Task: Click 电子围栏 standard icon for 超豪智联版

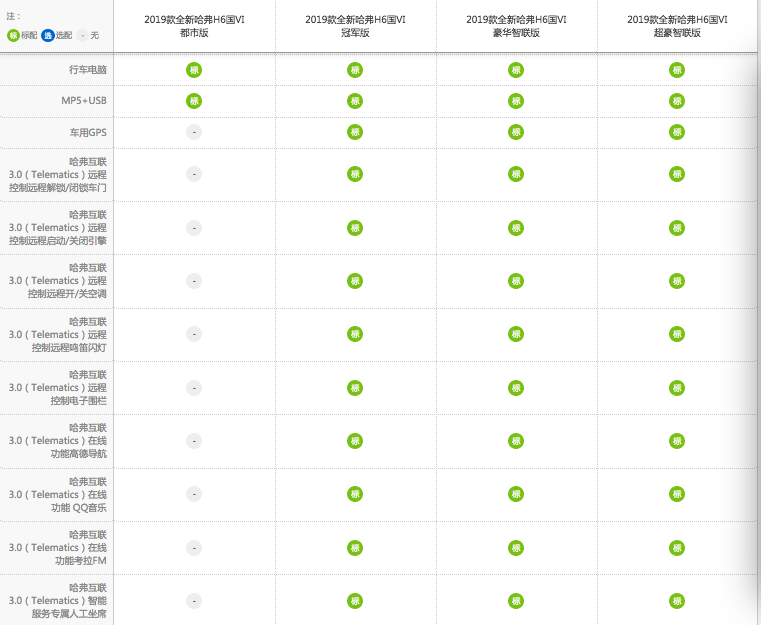Action: pos(677,388)
